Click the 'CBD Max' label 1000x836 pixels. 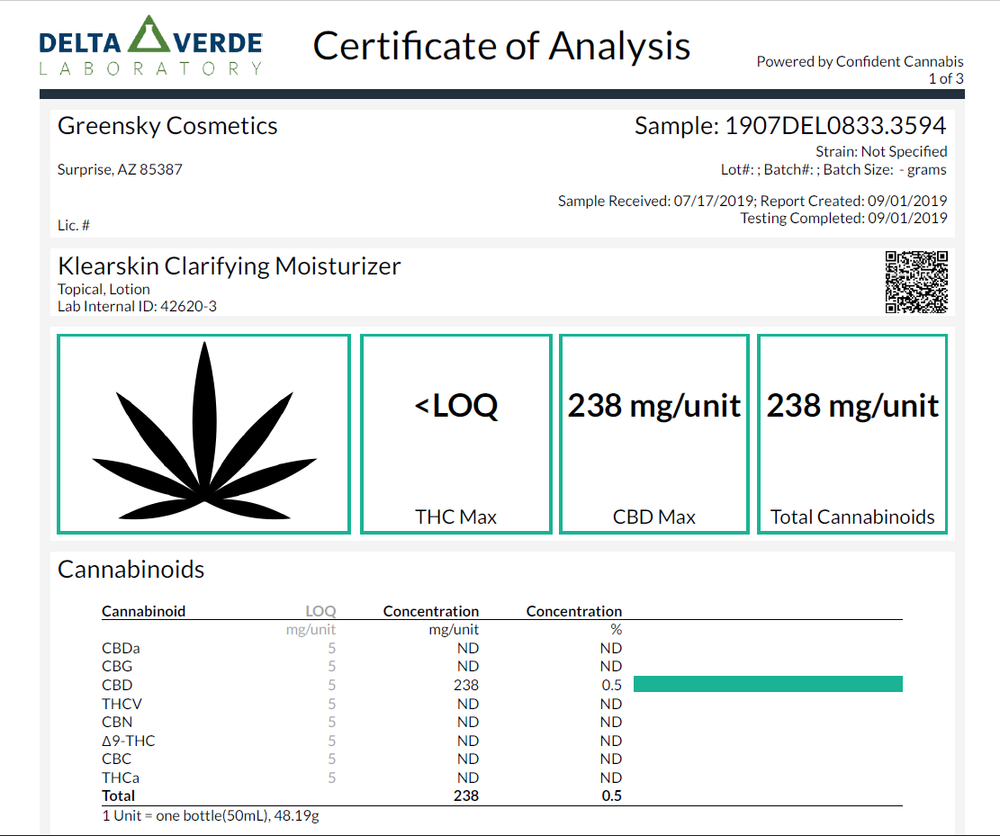tap(654, 517)
